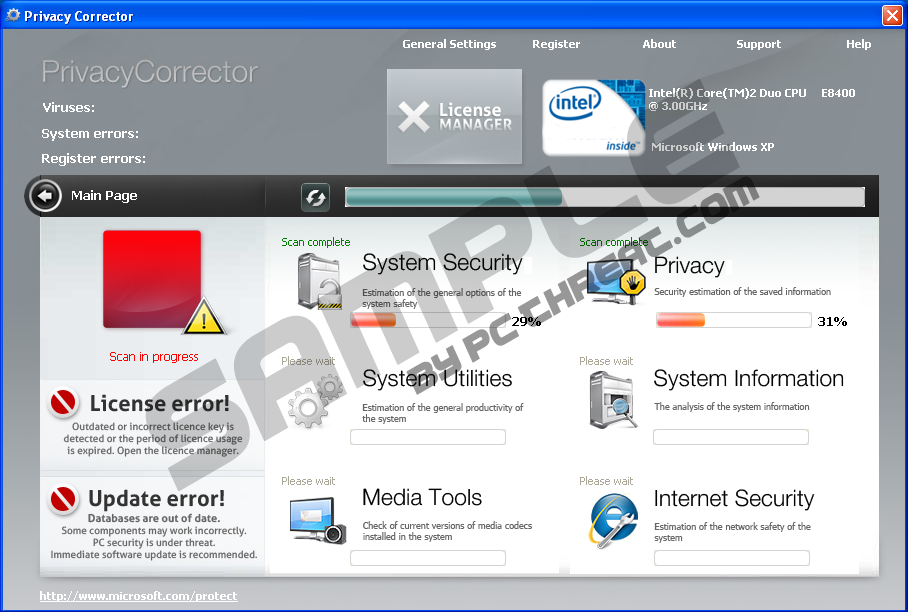Screen dimensions: 908x612
Task: Select the System Utilities heading
Action: [x=437, y=379]
